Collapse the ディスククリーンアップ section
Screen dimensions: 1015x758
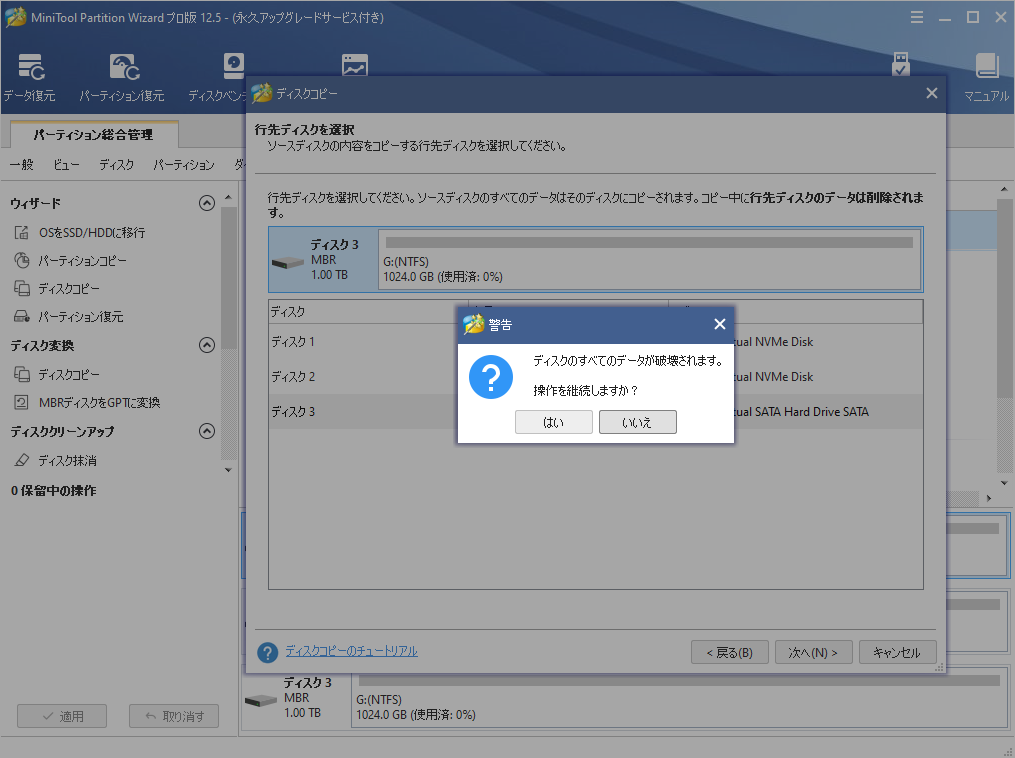207,431
